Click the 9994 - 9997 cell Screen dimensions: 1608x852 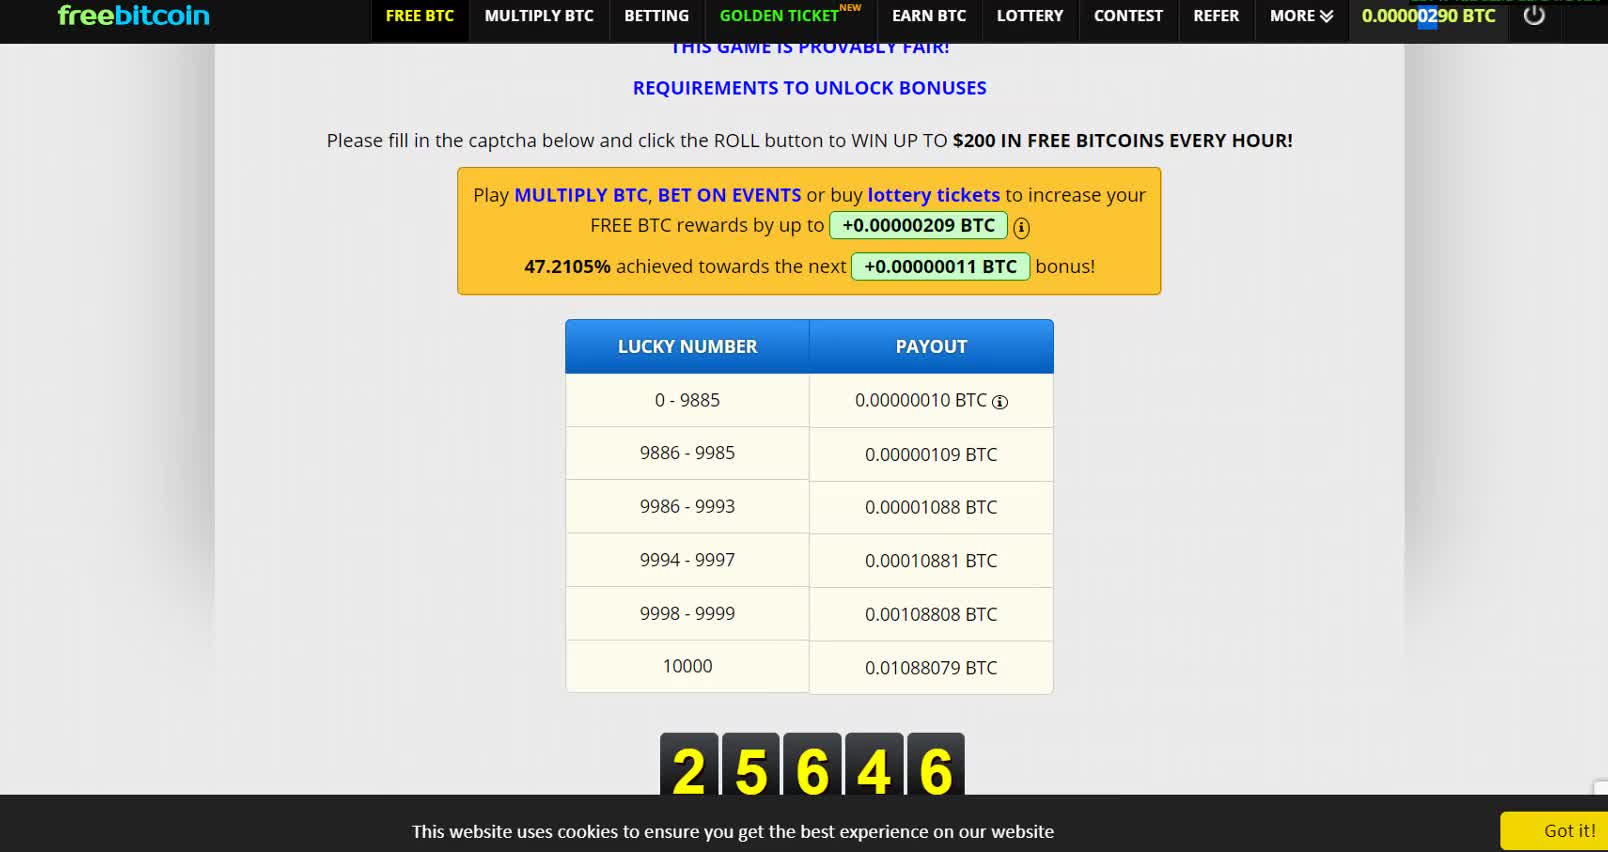pos(687,560)
